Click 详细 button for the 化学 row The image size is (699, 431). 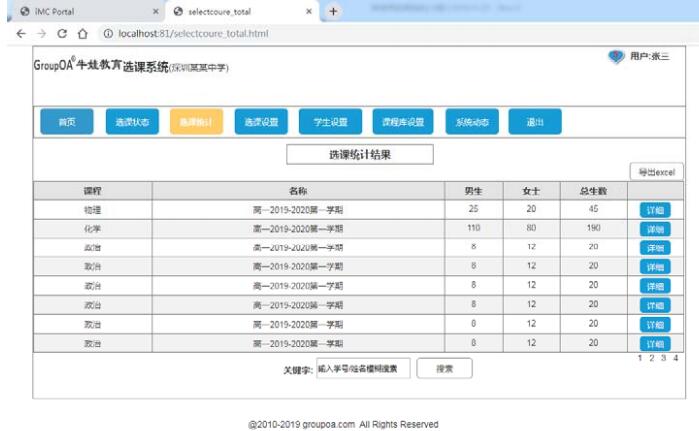655,229
